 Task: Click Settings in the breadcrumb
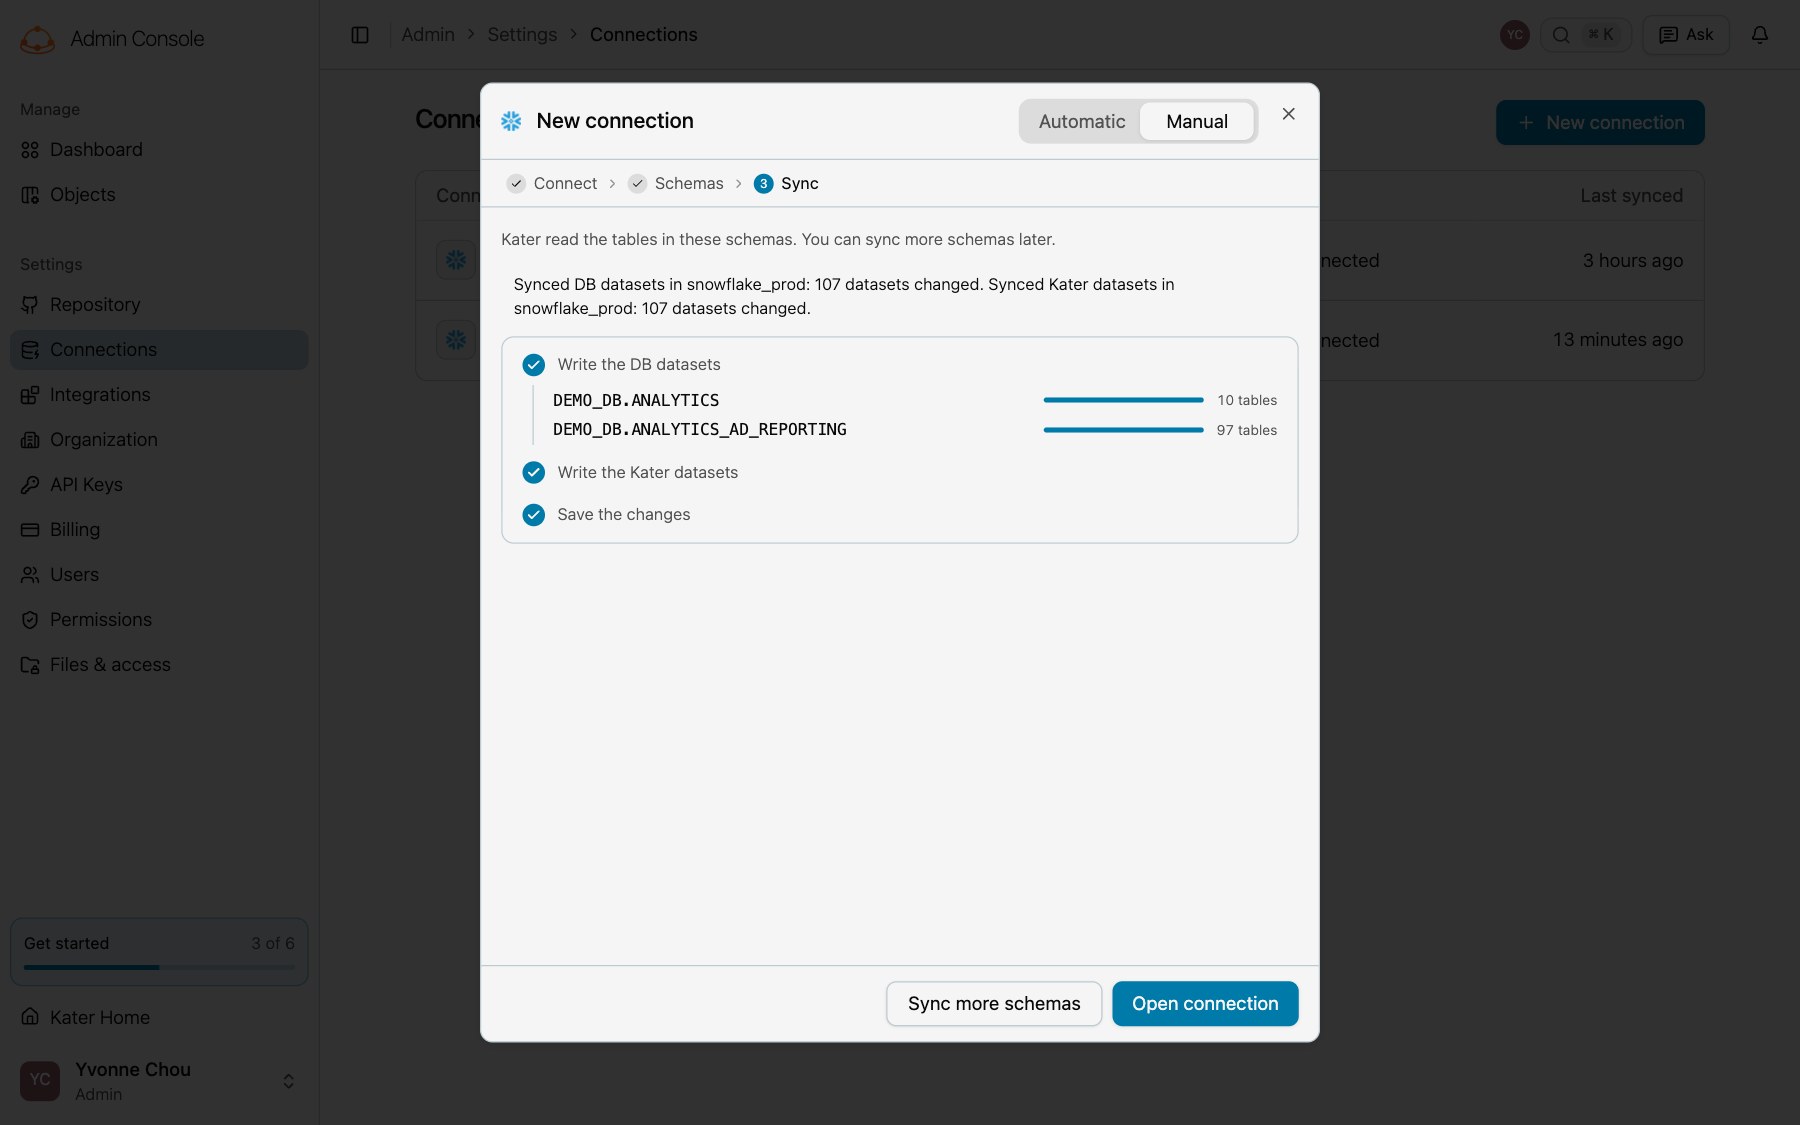pyautogui.click(x=522, y=35)
